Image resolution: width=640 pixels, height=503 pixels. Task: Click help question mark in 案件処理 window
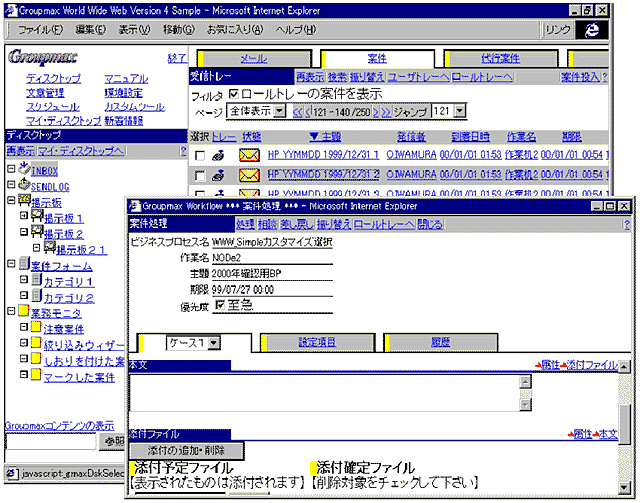tap(627, 224)
